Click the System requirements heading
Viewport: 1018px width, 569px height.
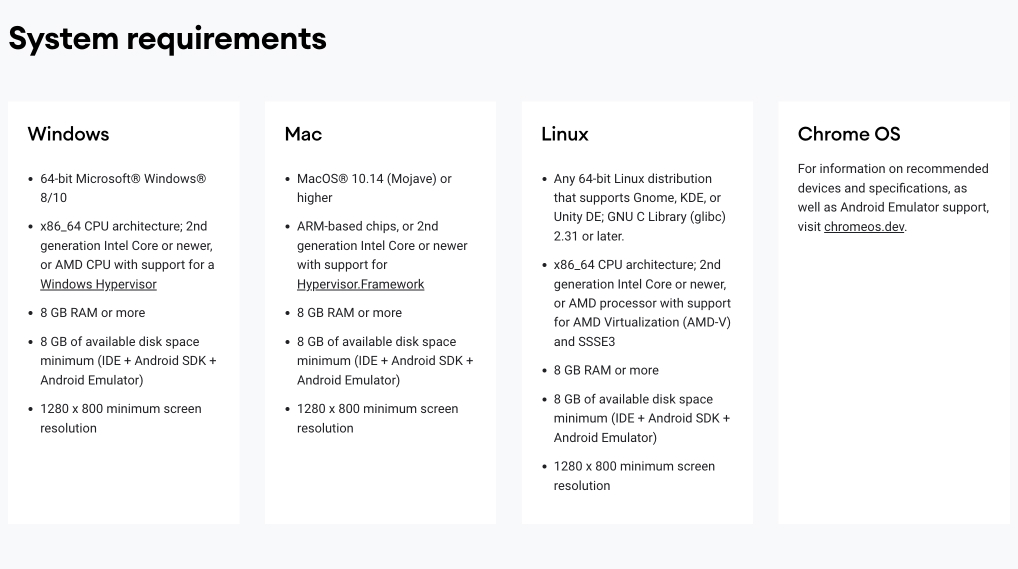[168, 38]
